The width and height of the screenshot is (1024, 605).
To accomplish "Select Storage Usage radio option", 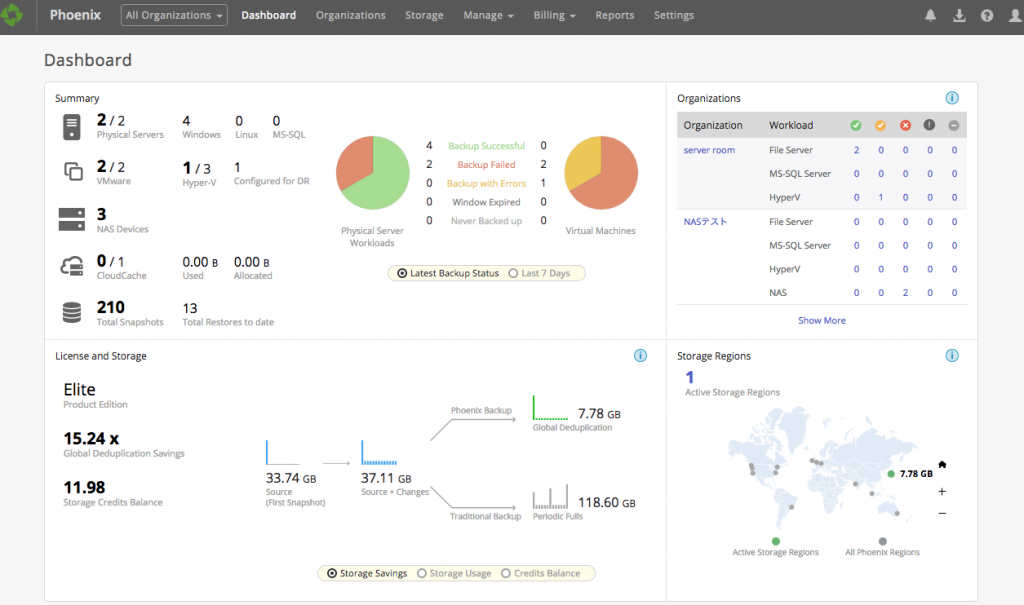I will 422,573.
